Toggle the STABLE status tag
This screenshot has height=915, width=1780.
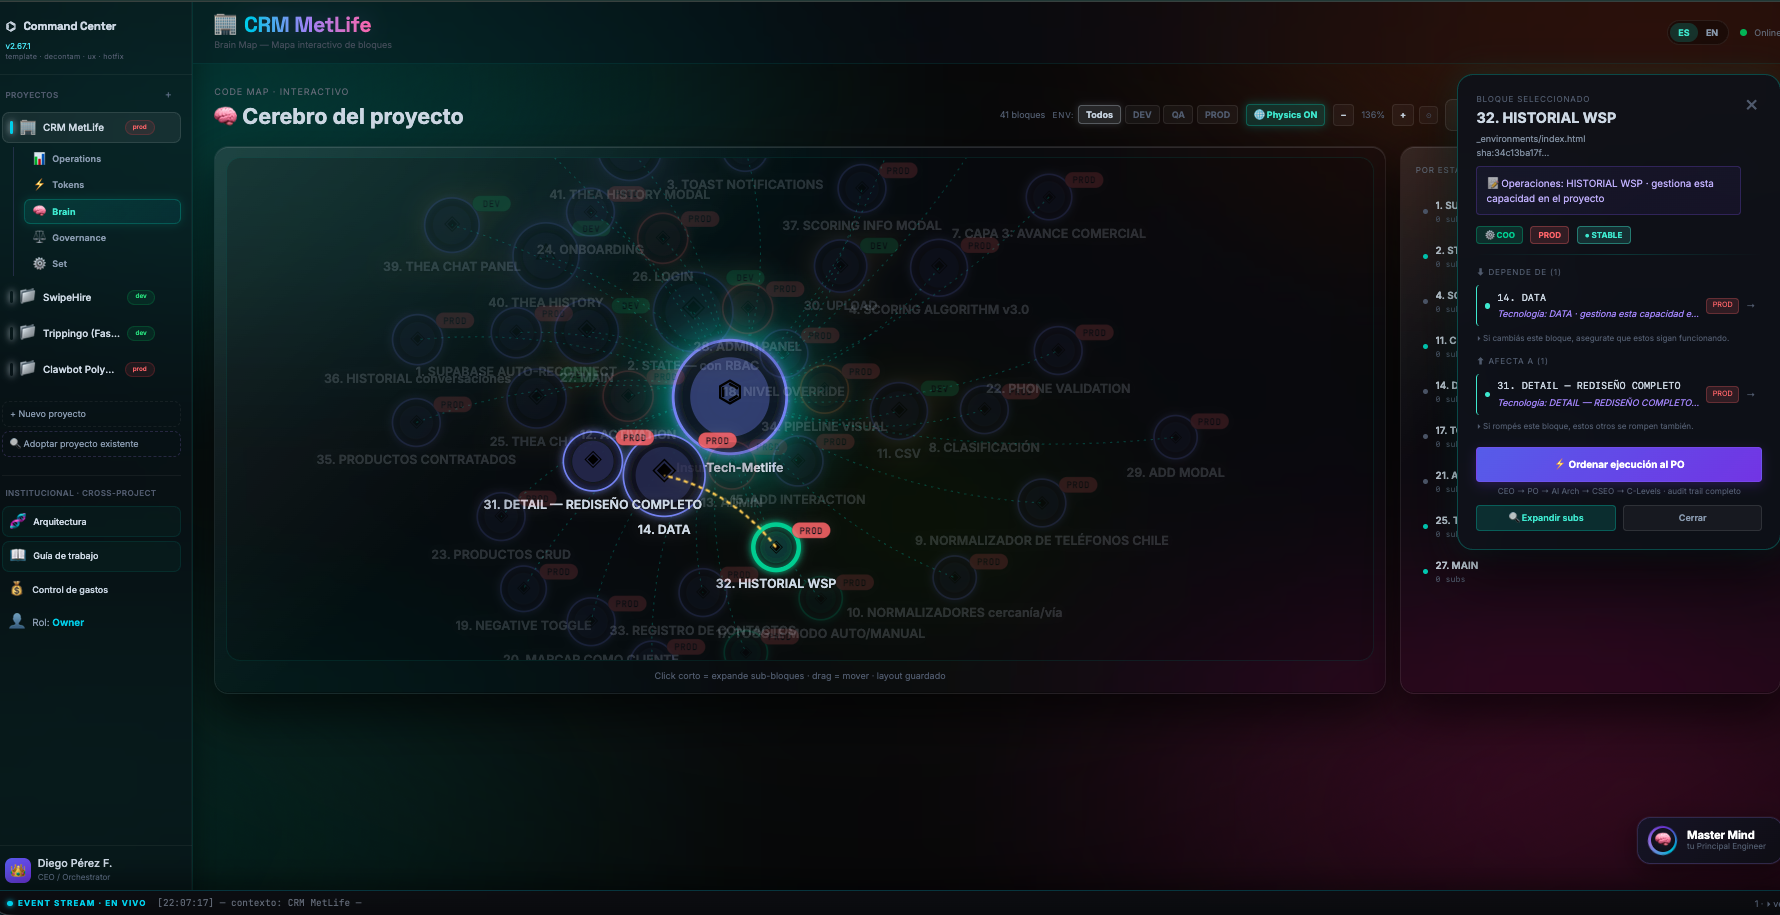click(1603, 235)
